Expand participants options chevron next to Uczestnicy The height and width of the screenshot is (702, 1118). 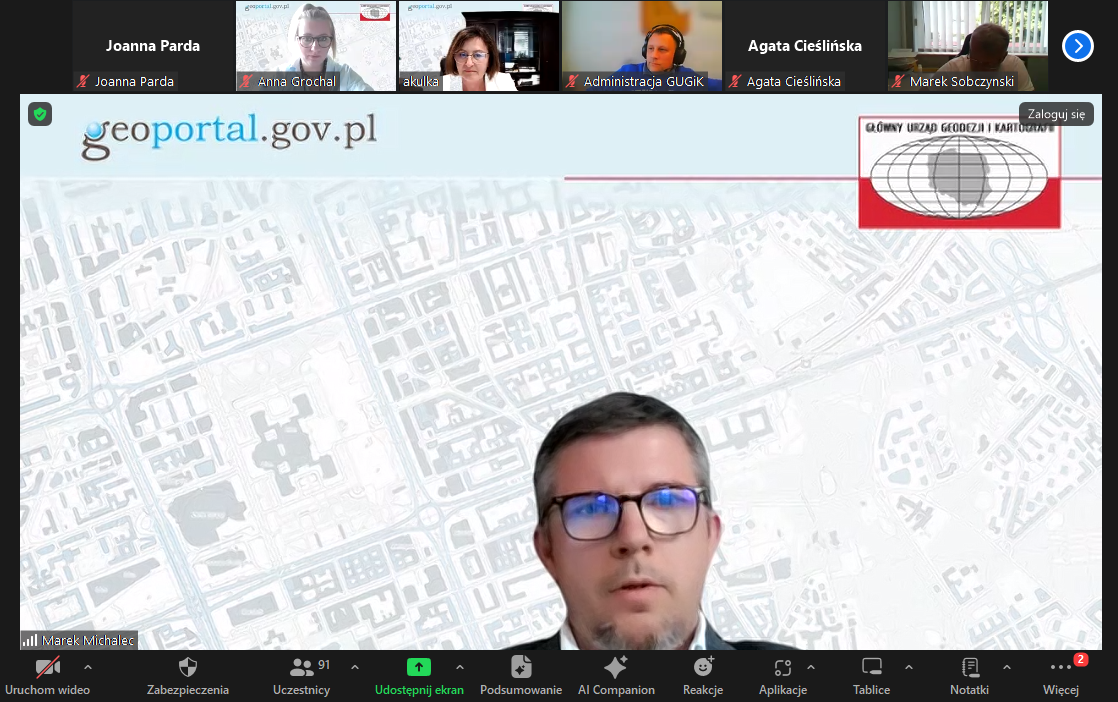coord(355,667)
